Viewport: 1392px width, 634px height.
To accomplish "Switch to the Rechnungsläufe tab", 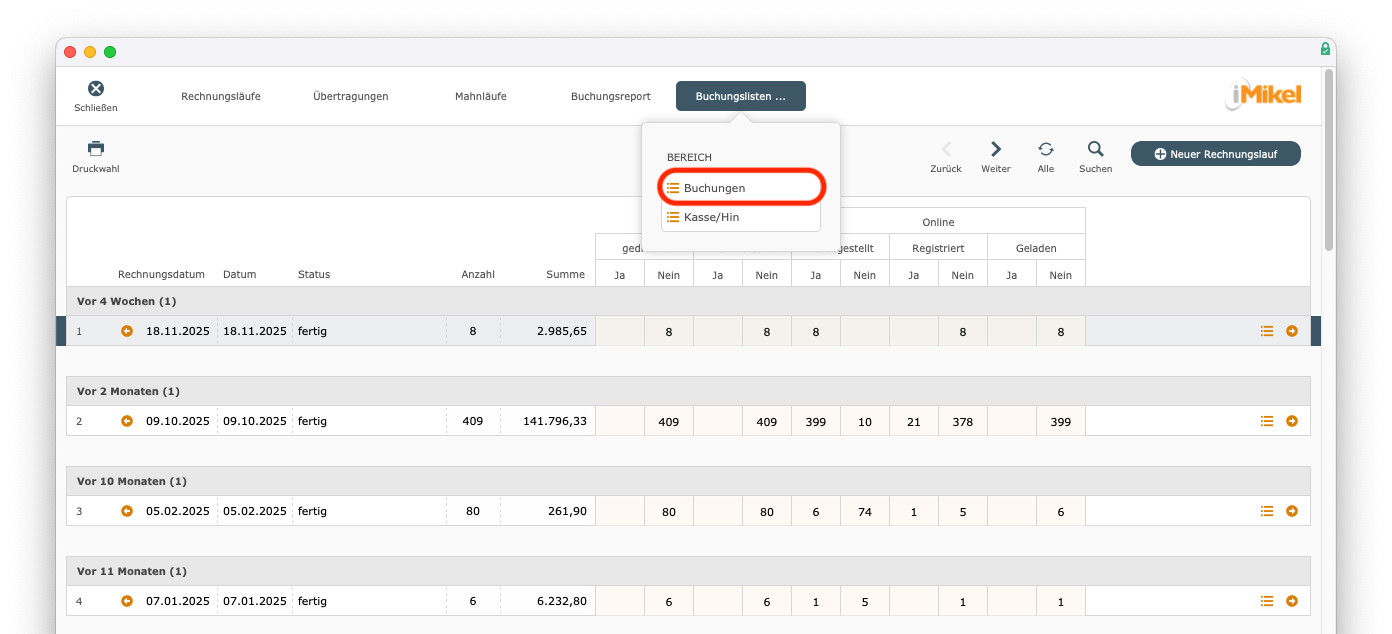I will click(221, 96).
